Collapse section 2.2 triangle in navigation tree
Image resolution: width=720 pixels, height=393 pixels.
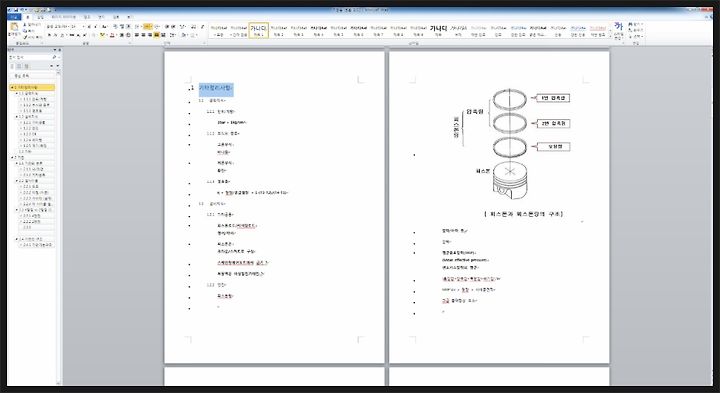[x=17, y=181]
